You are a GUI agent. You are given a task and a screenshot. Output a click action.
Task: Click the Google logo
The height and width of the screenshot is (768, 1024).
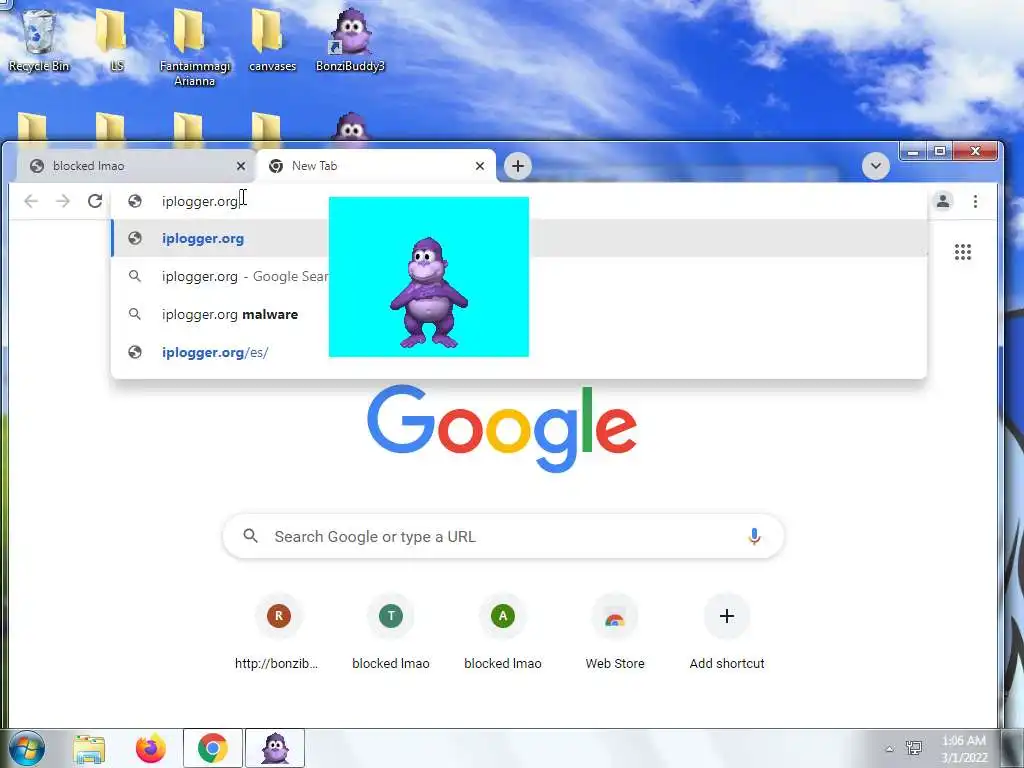pos(502,428)
